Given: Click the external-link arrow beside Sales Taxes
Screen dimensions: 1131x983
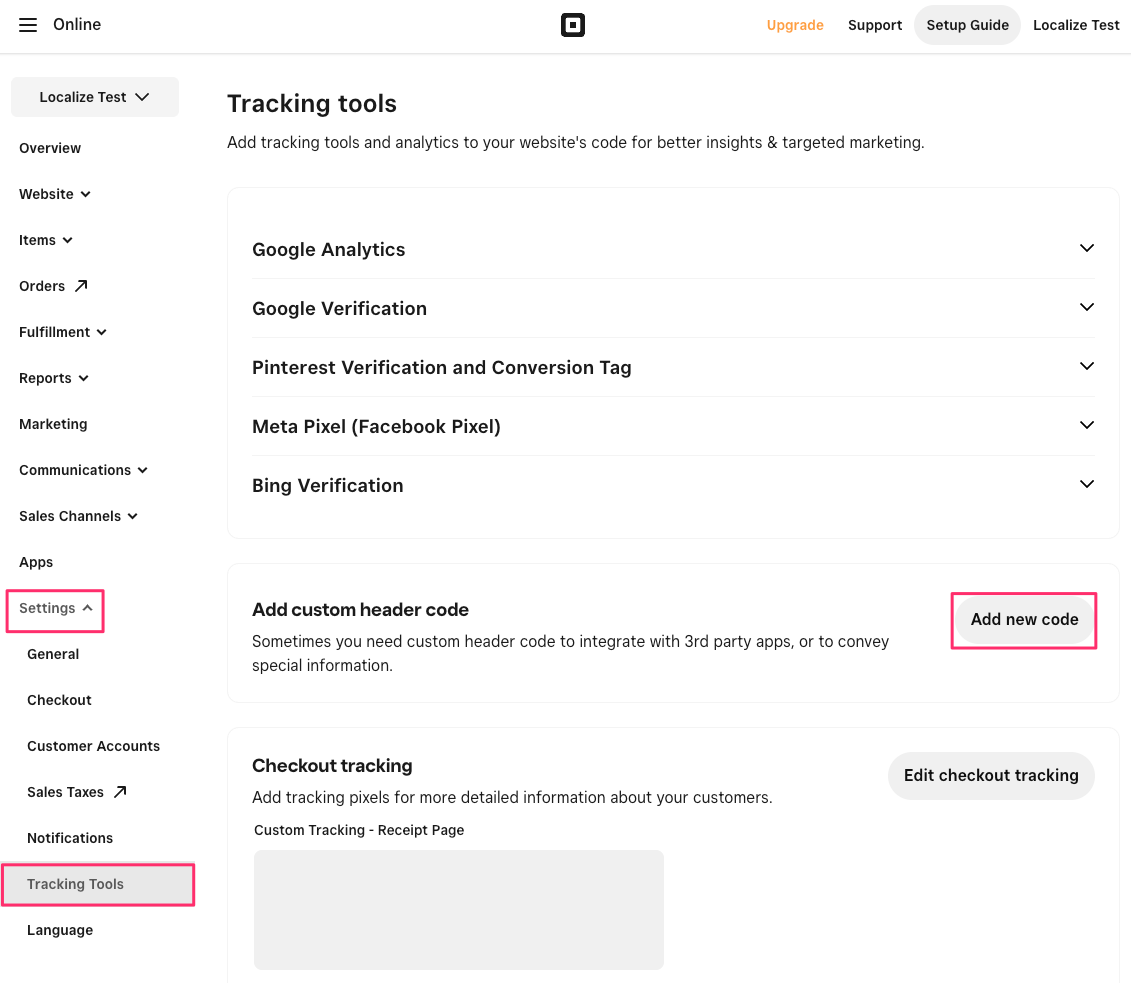Looking at the screenshot, I should coord(120,792).
